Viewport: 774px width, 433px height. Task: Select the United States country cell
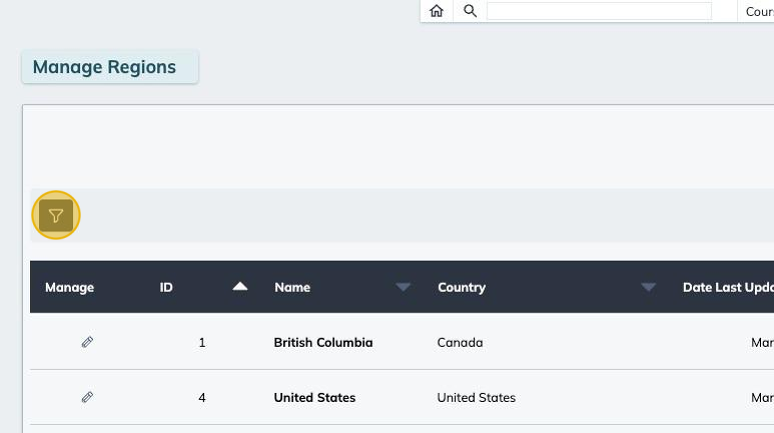[476, 397]
